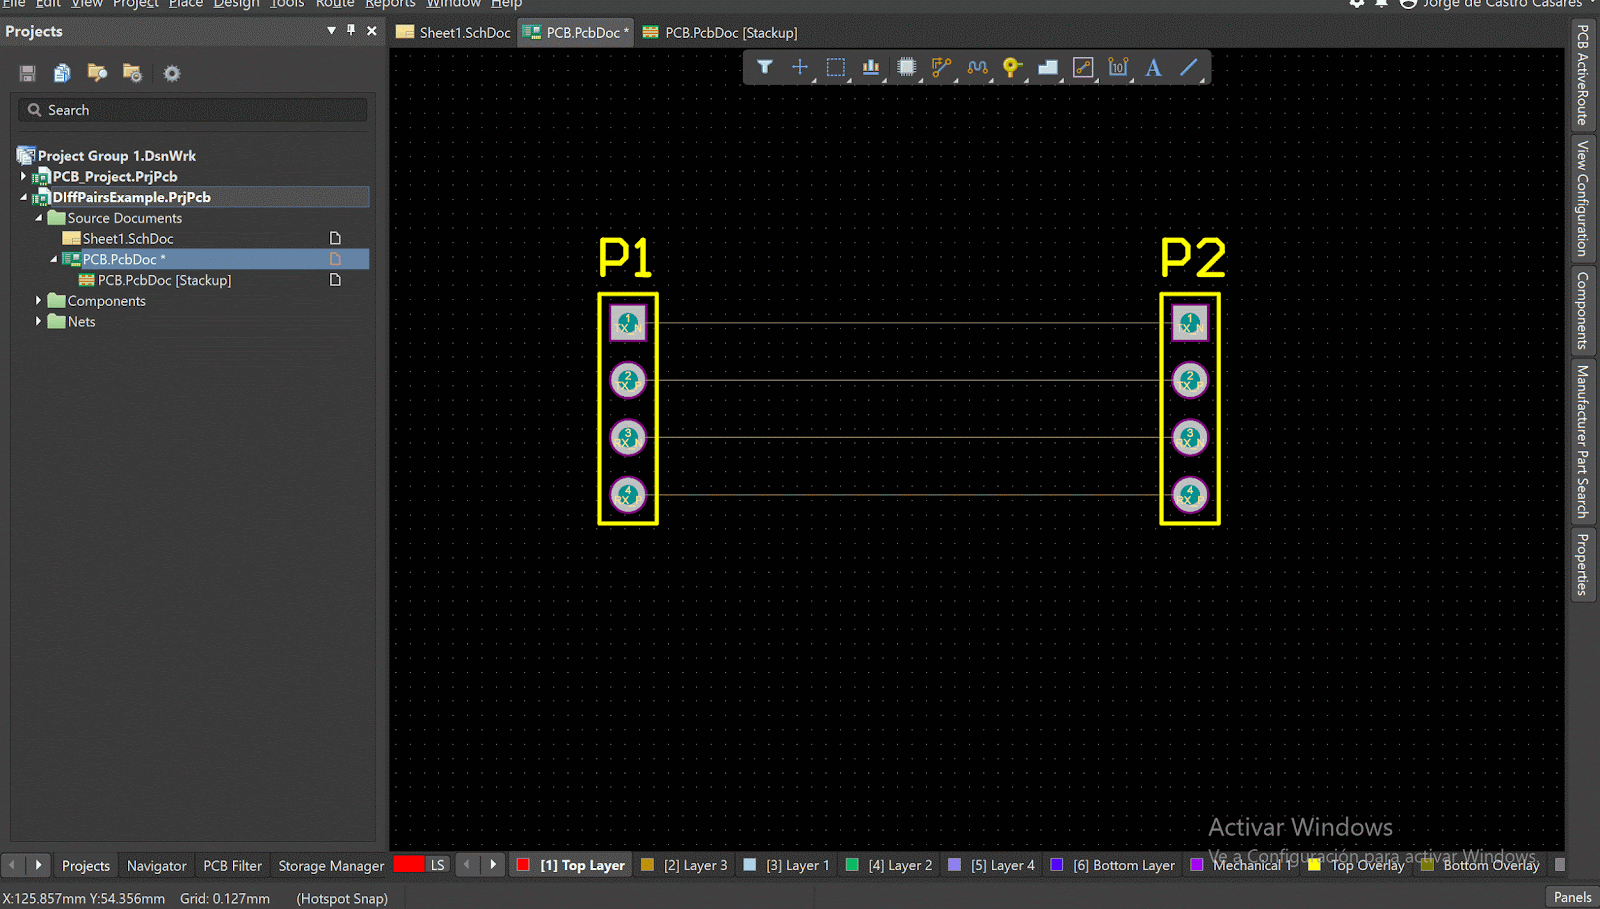Click the folder with gear options icon
Image resolution: width=1600 pixels, height=909 pixels.
click(132, 73)
